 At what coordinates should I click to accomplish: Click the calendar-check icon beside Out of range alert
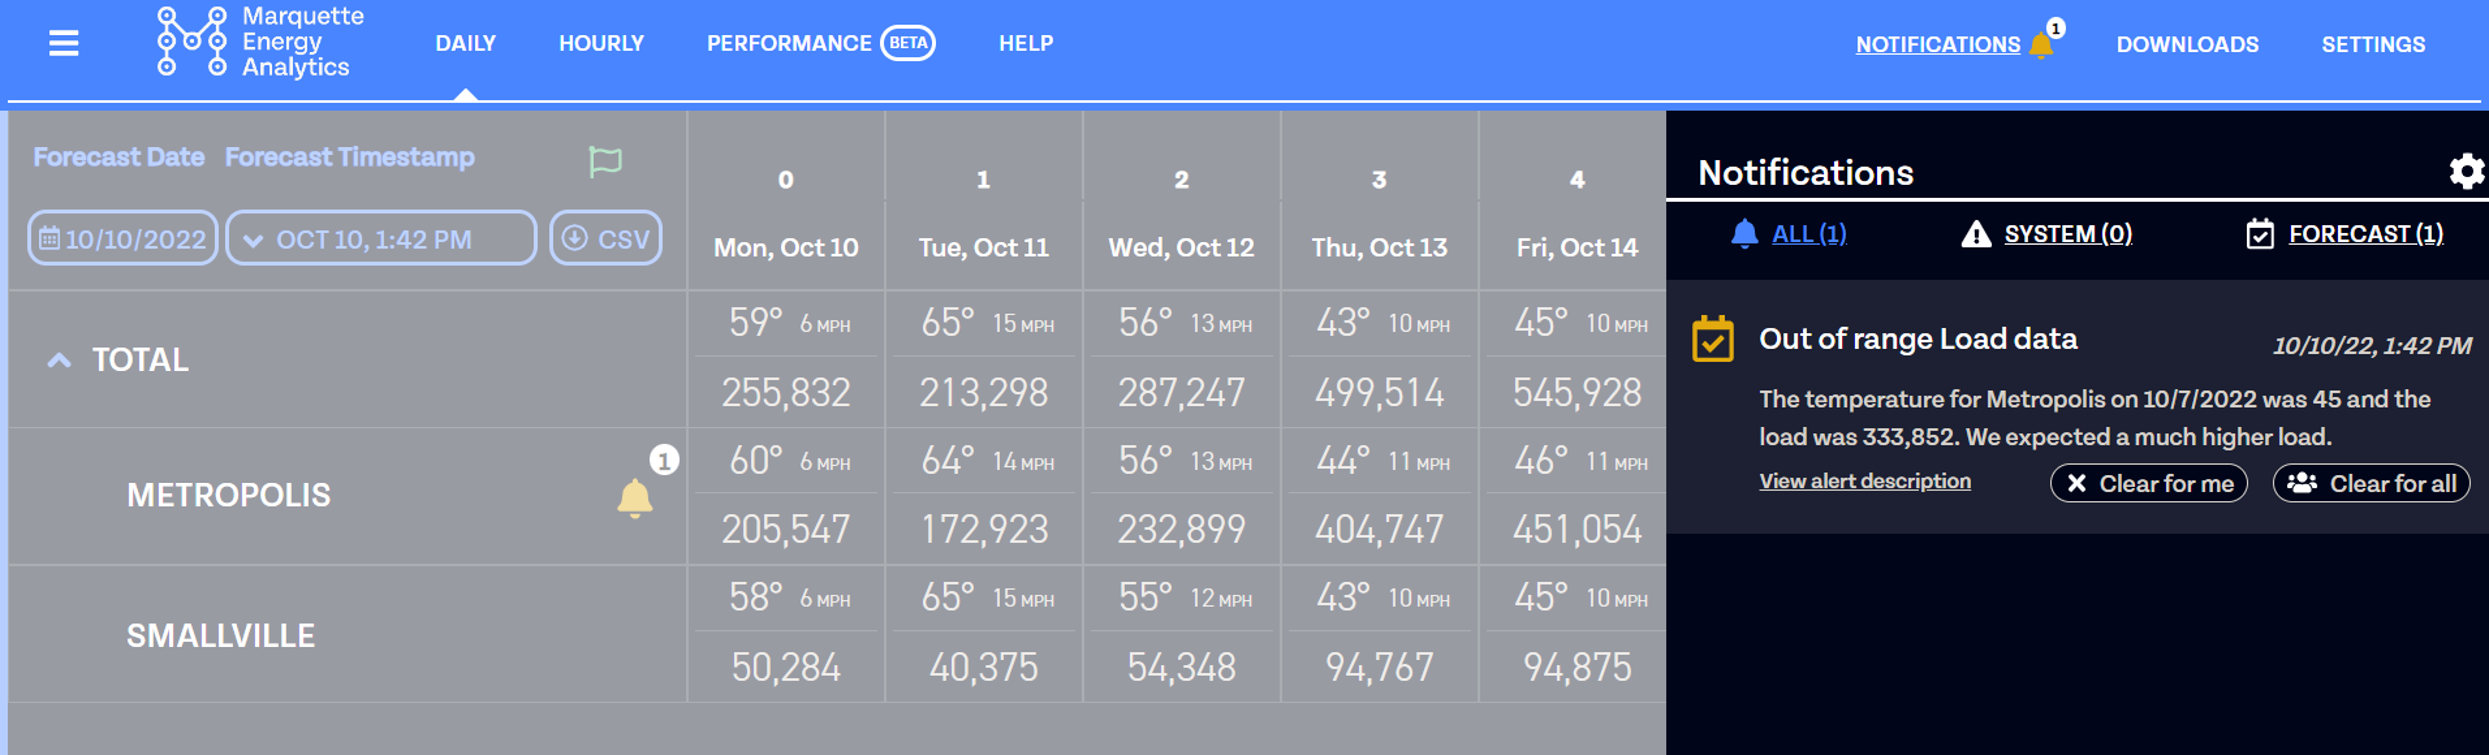point(1713,339)
